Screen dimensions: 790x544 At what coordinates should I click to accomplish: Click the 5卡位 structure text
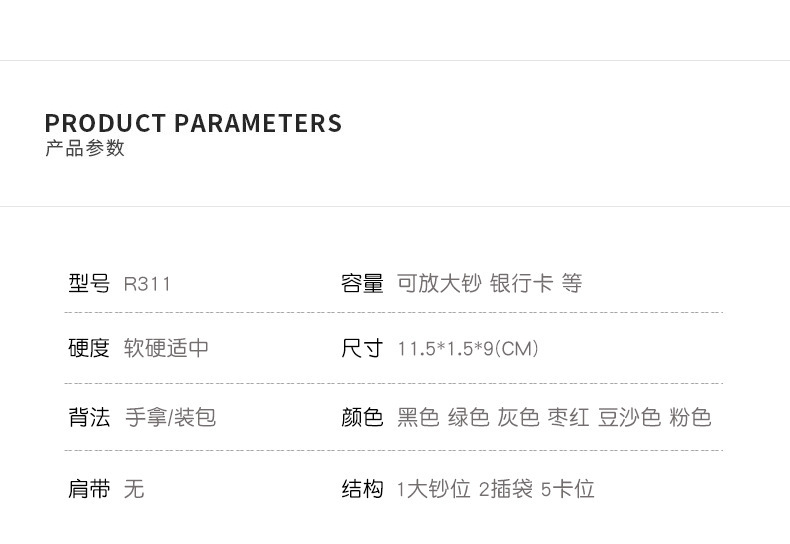pyautogui.click(x=567, y=489)
